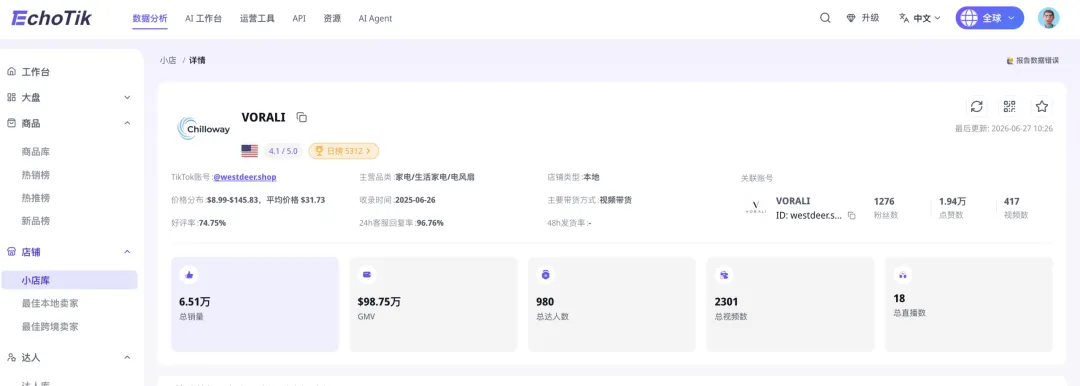Click the total creators icon
The width and height of the screenshot is (1080, 386).
(x=546, y=274)
